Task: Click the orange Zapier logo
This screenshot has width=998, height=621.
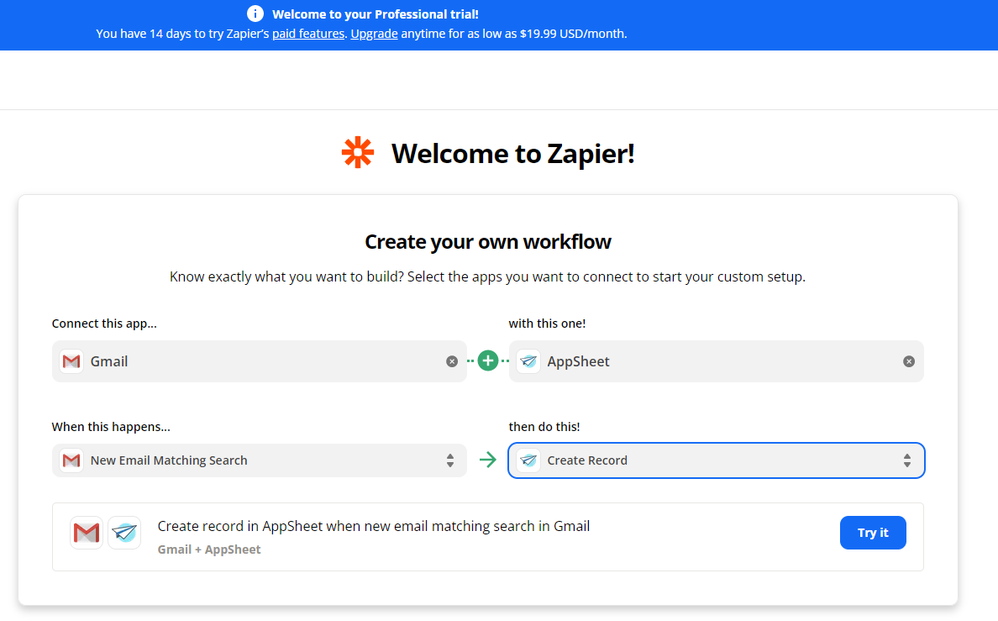Action: pos(358,153)
